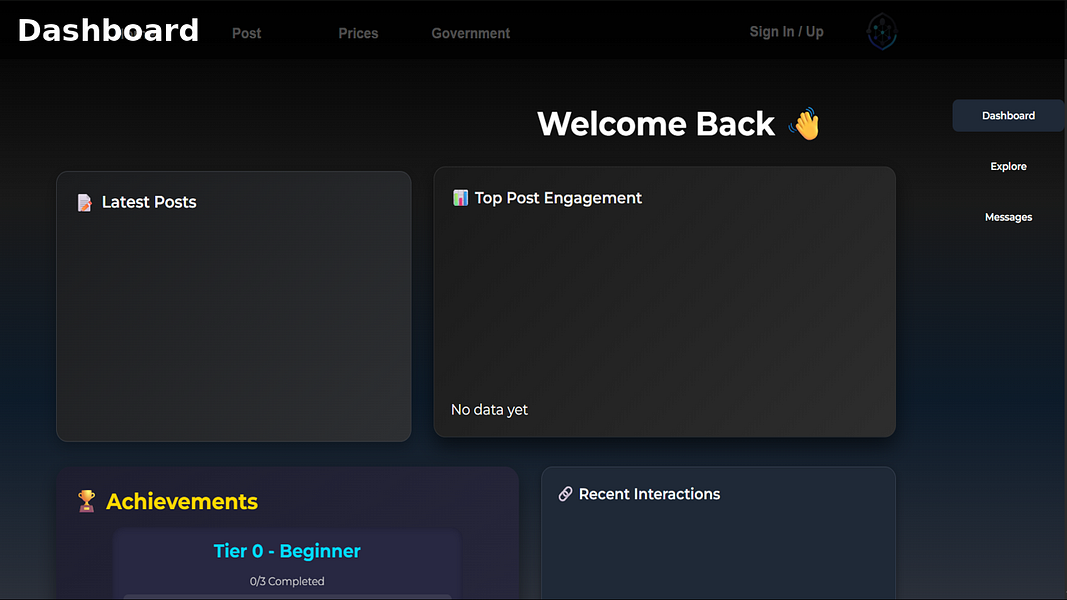1067x600 pixels.
Task: Click the waving hand emoji
Action: (804, 124)
